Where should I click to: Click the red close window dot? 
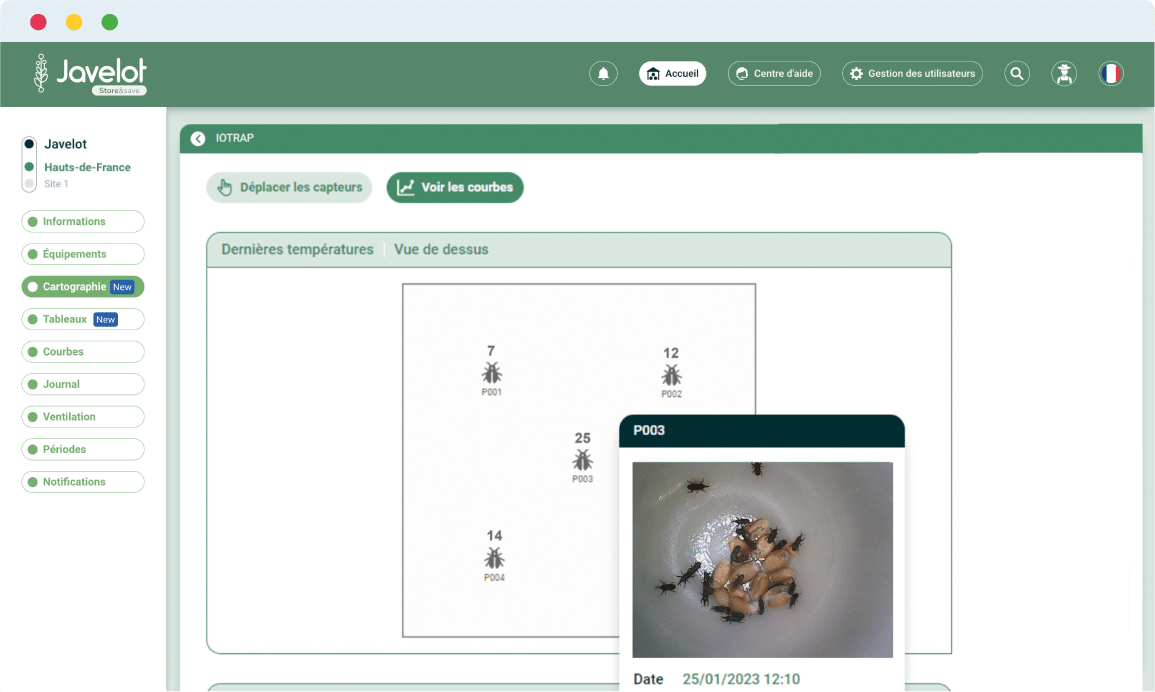[x=38, y=22]
